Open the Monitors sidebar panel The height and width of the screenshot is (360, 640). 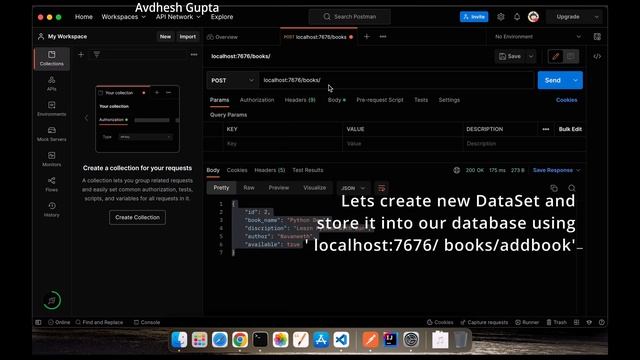click(51, 159)
